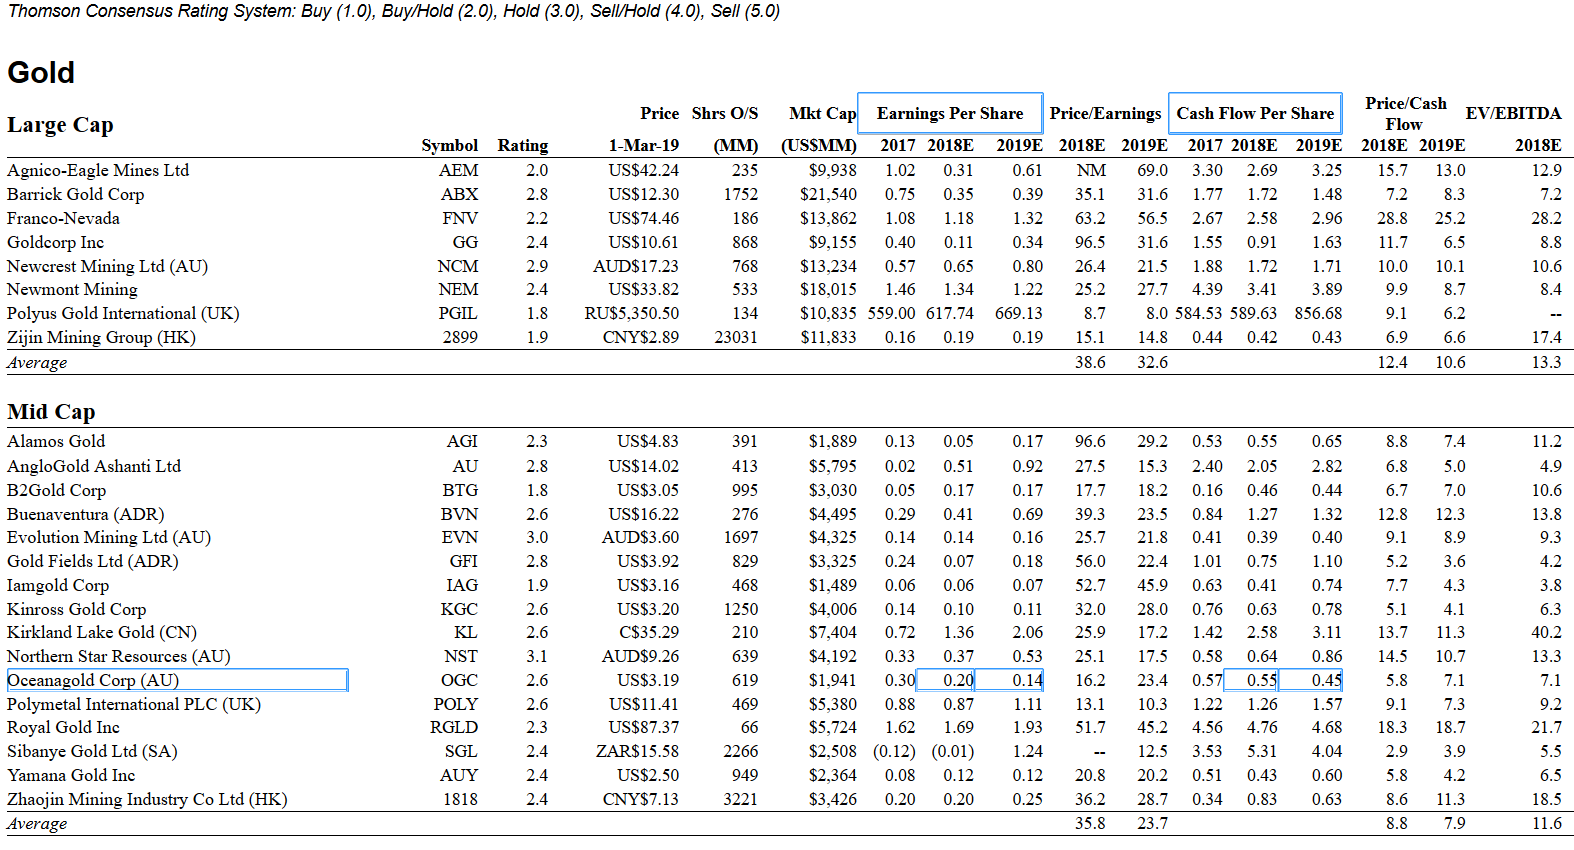Screen dimensions: 1574x850
Task: Select "Polyus Gold International (UK)" company name
Action: click(x=123, y=313)
